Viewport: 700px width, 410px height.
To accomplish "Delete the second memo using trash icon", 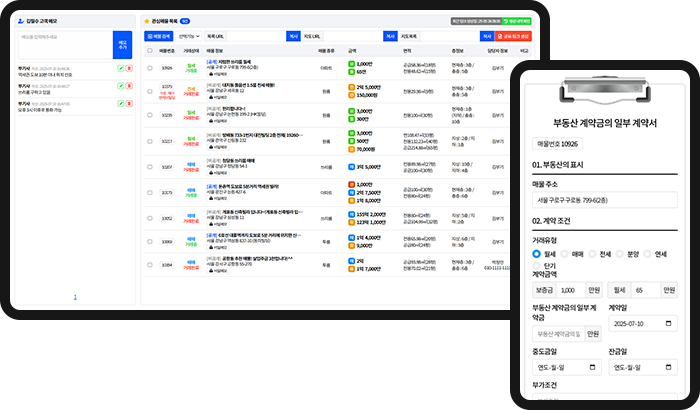I will point(128,87).
